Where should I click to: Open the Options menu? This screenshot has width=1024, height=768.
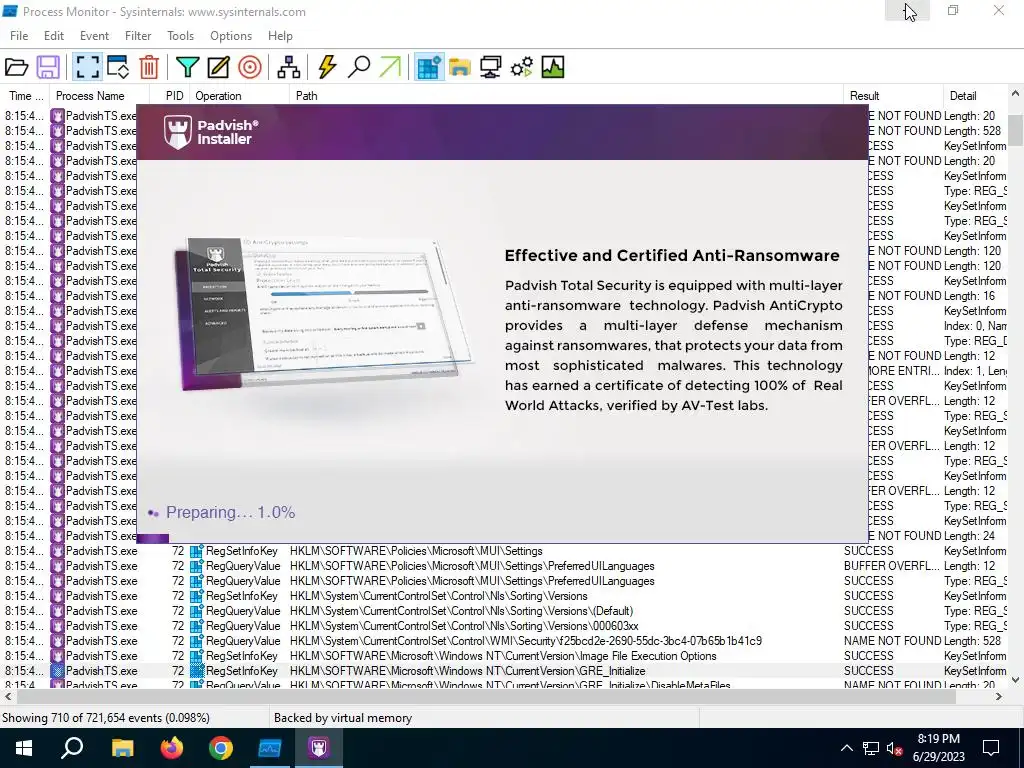[x=231, y=36]
